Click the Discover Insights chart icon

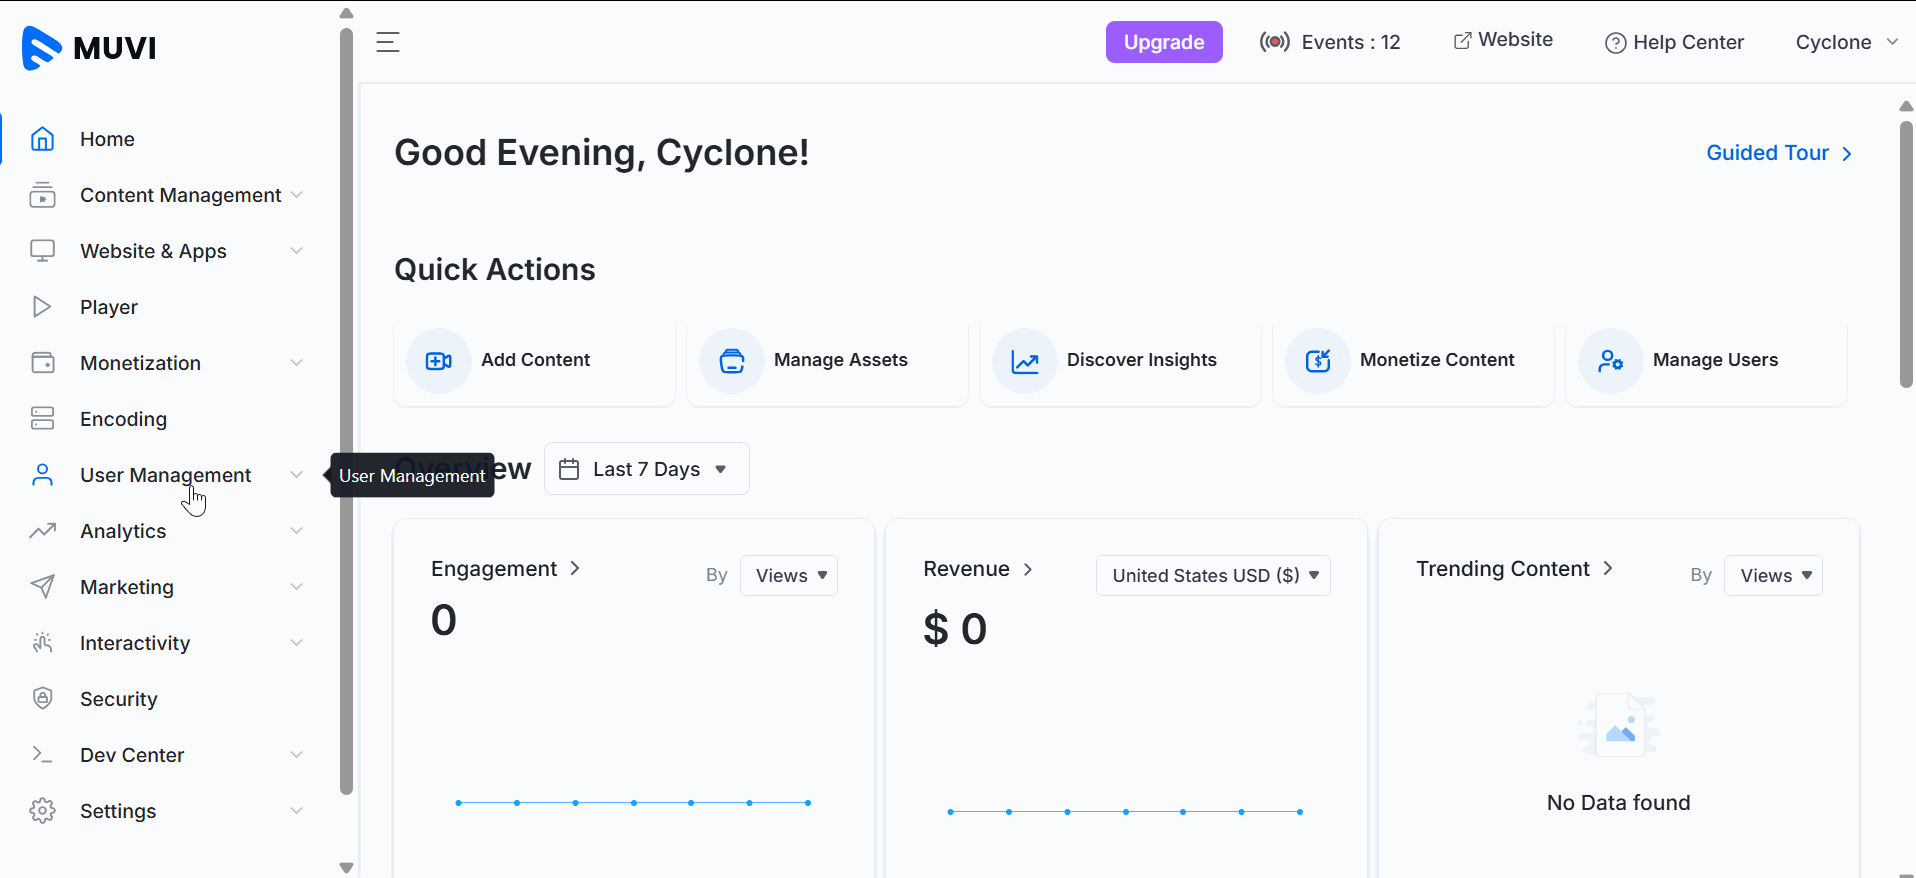coord(1025,361)
